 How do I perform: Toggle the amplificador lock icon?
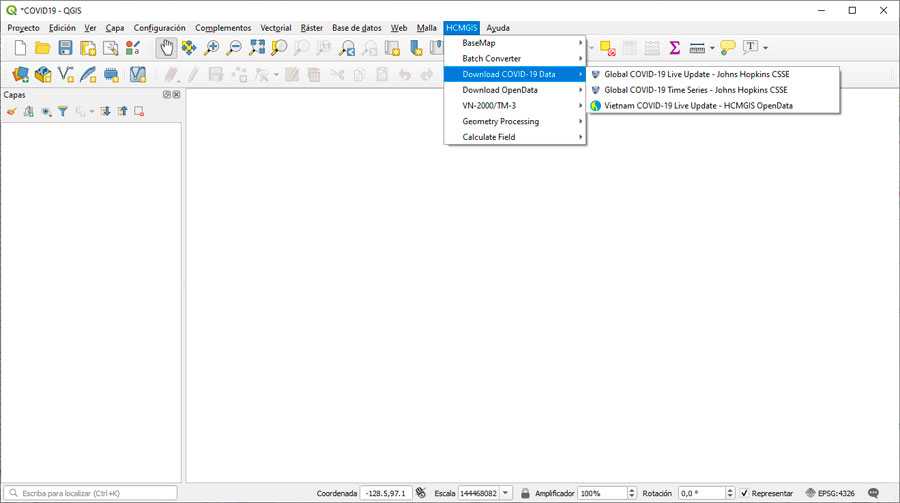tap(525, 493)
